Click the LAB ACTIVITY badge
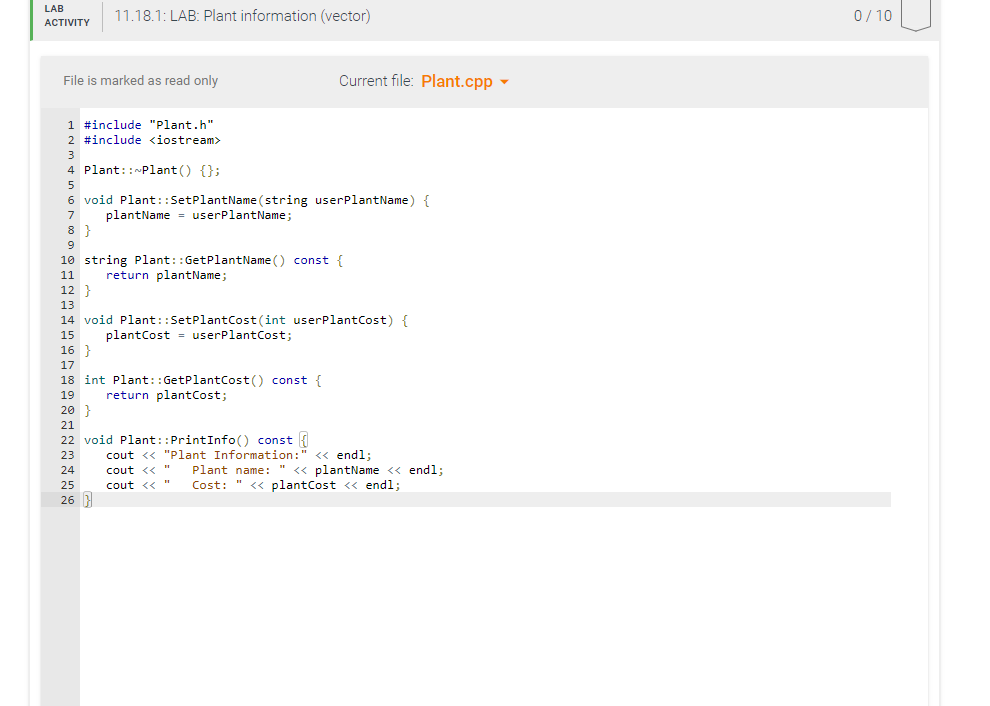Viewport: 990px width, 706px height. (x=65, y=15)
